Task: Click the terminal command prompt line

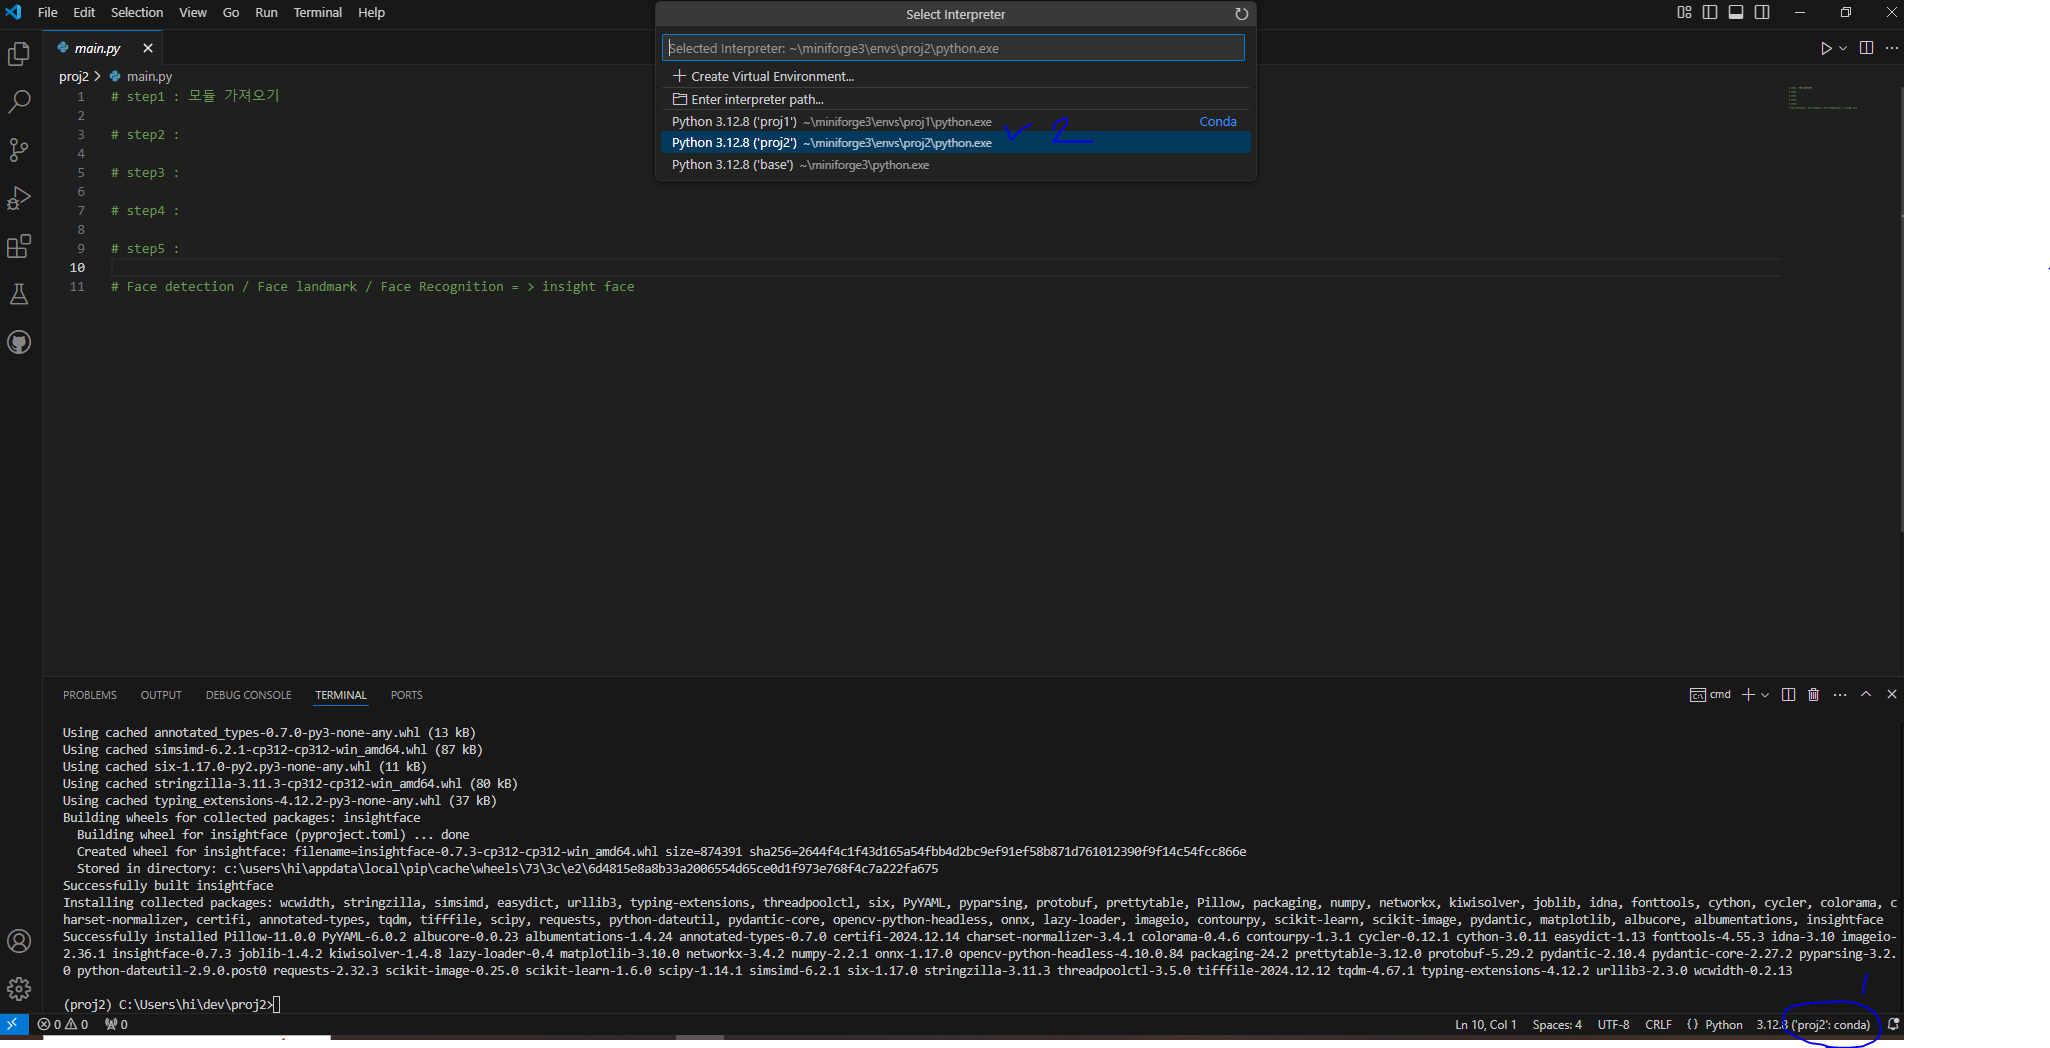Action: coord(172,1004)
